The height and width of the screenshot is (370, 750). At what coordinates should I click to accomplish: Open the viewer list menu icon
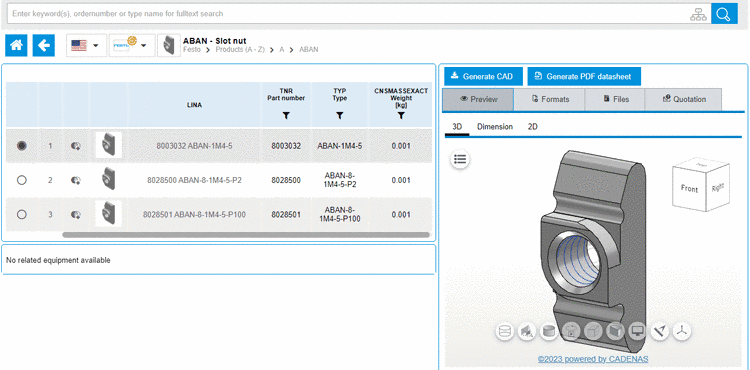click(460, 159)
